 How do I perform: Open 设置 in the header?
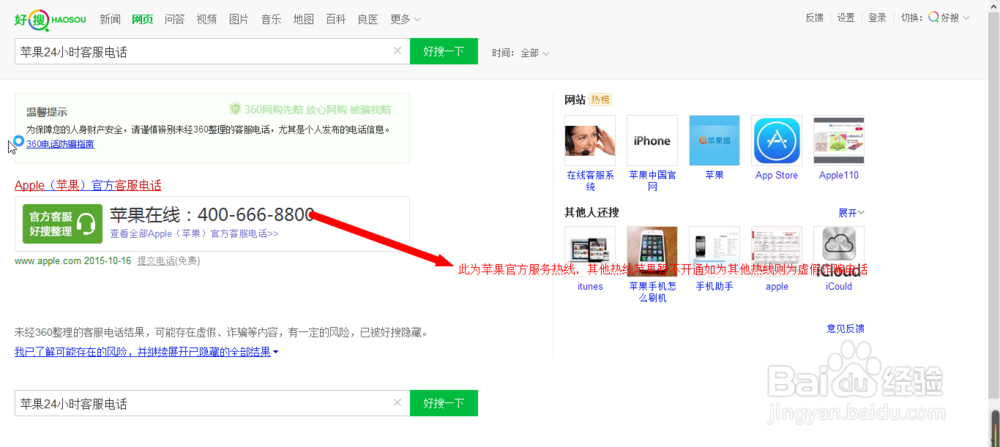(x=846, y=18)
